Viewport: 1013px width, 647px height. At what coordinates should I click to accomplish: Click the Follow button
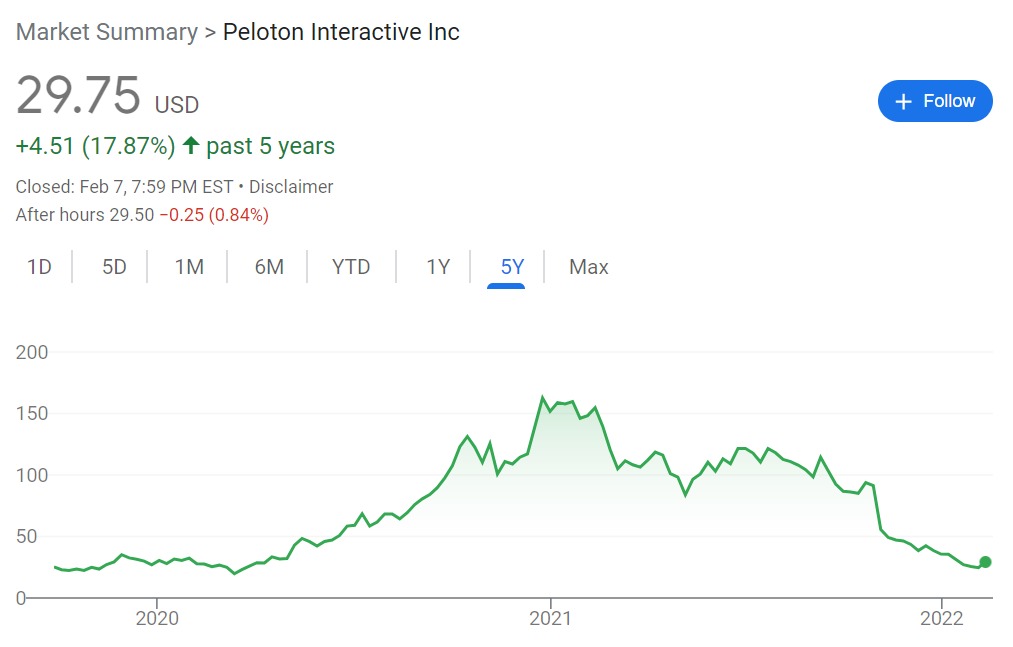934,101
